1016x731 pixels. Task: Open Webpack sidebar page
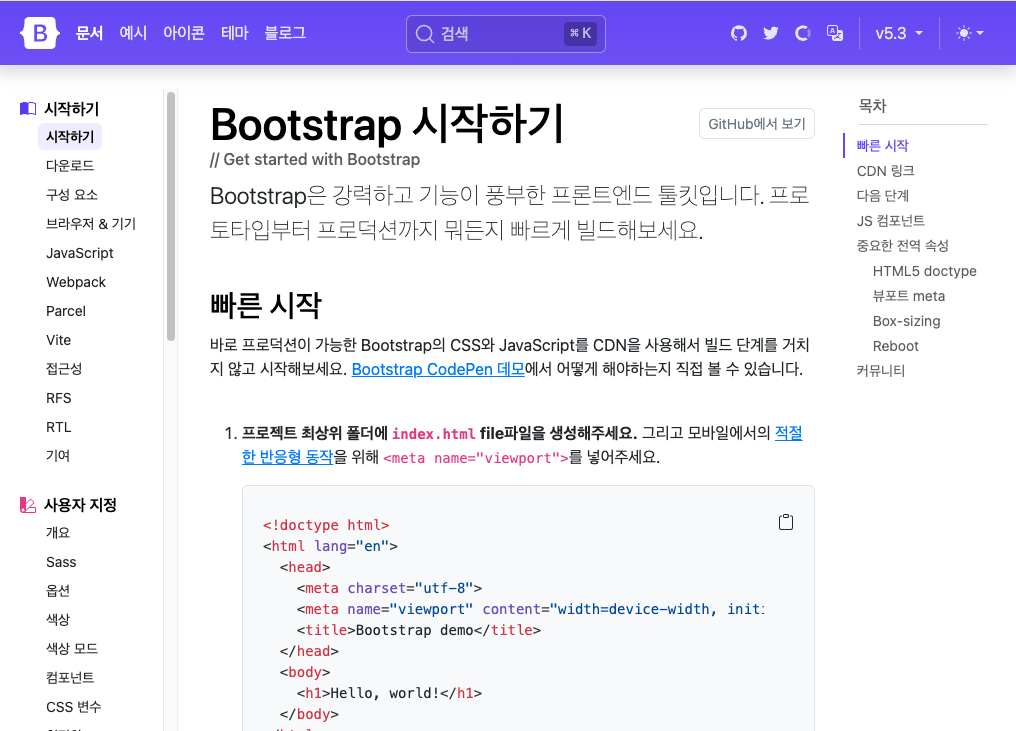click(76, 283)
